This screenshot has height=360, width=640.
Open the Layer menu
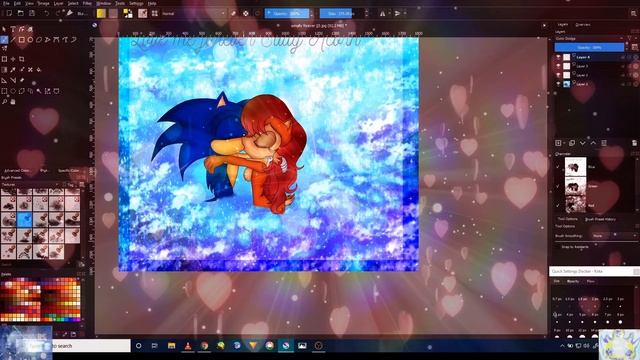(x=58, y=3)
